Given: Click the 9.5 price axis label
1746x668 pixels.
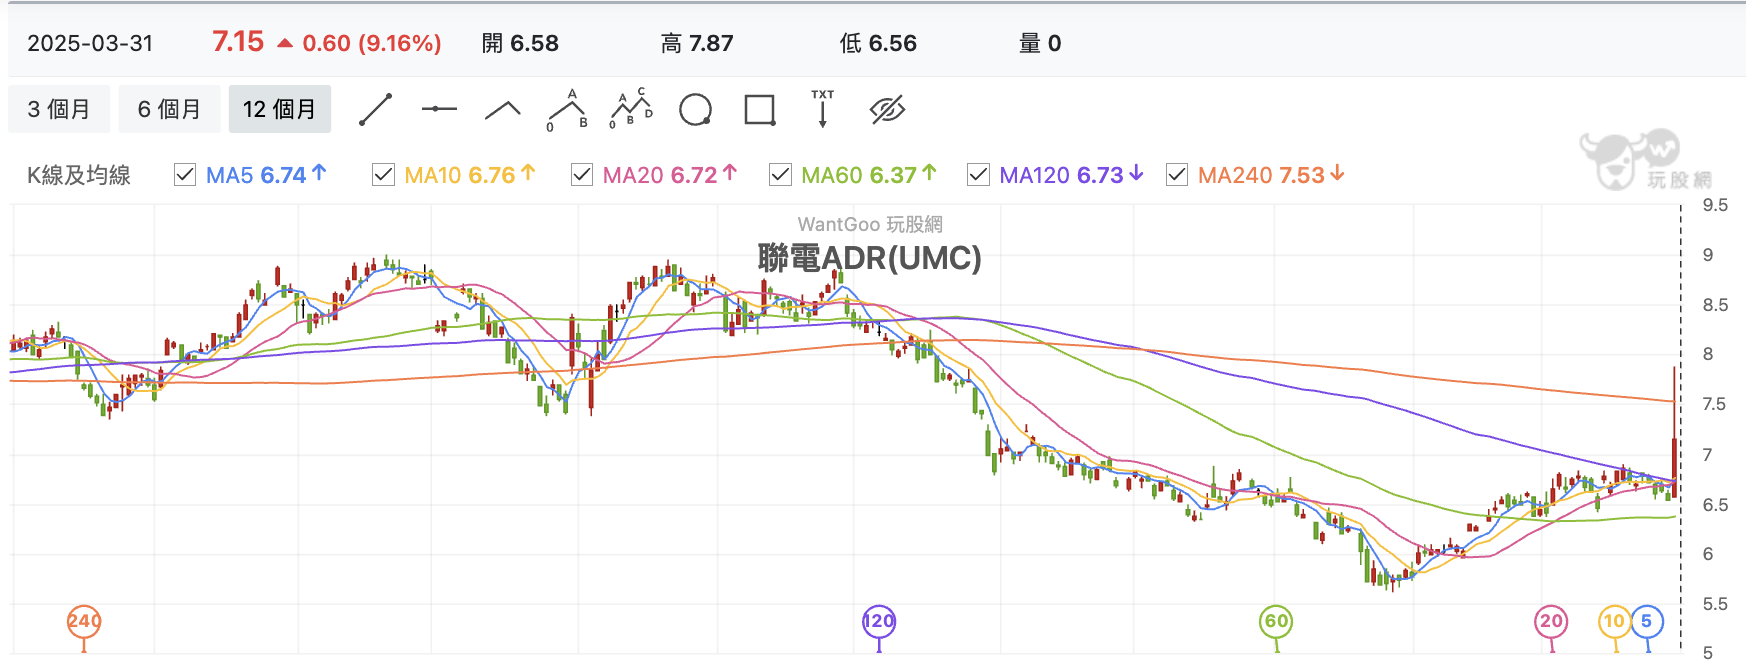Looking at the screenshot, I should click(1715, 205).
